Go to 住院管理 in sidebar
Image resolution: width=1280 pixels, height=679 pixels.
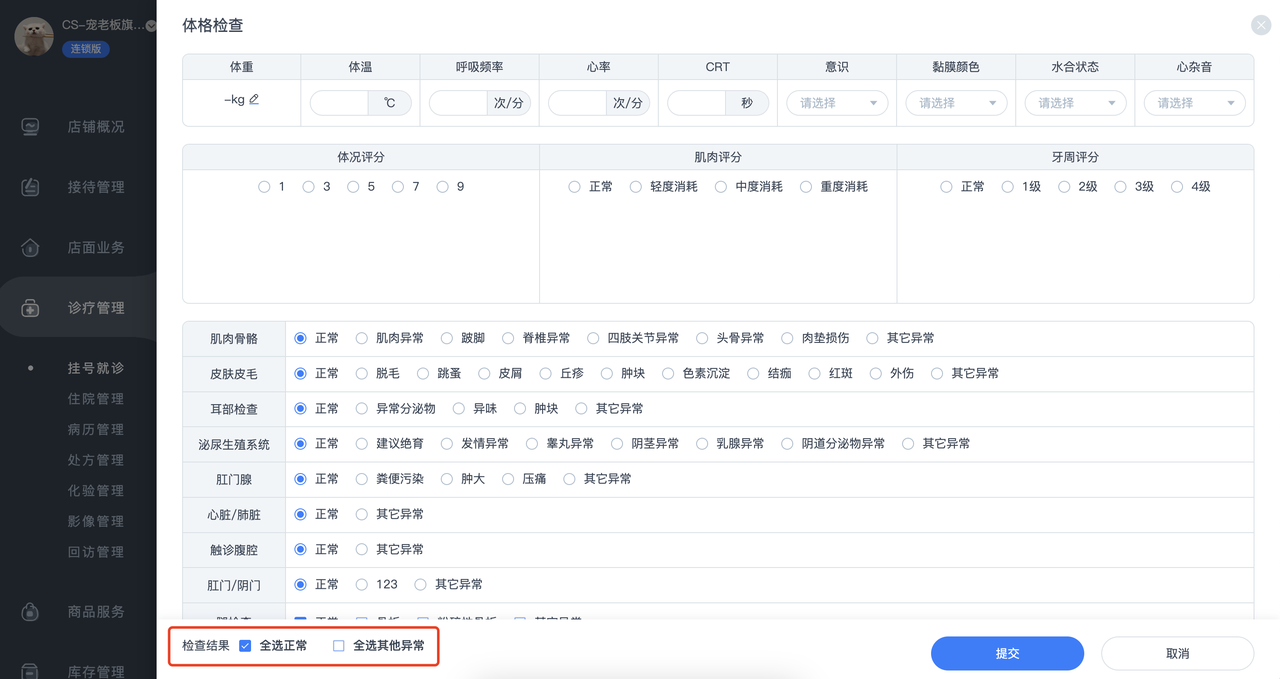click(x=96, y=399)
